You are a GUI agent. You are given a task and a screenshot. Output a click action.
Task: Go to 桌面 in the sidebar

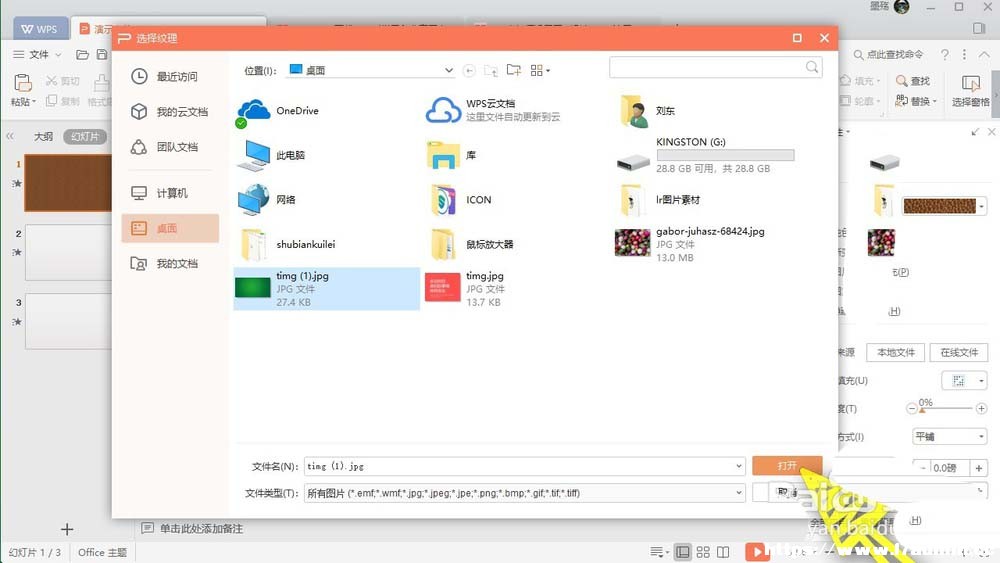pos(170,228)
